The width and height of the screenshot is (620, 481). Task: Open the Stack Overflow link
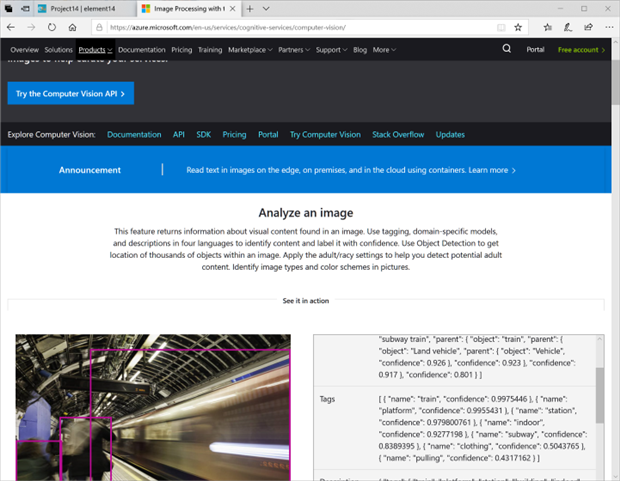[x=398, y=134]
